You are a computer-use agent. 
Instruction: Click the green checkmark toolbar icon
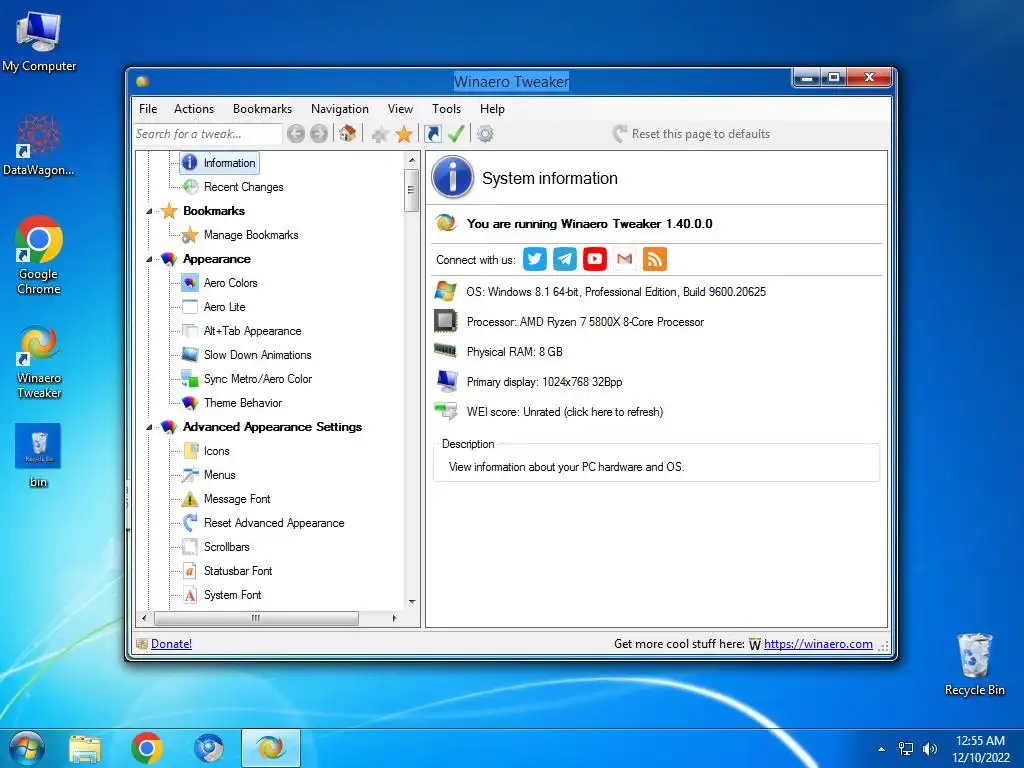point(456,134)
